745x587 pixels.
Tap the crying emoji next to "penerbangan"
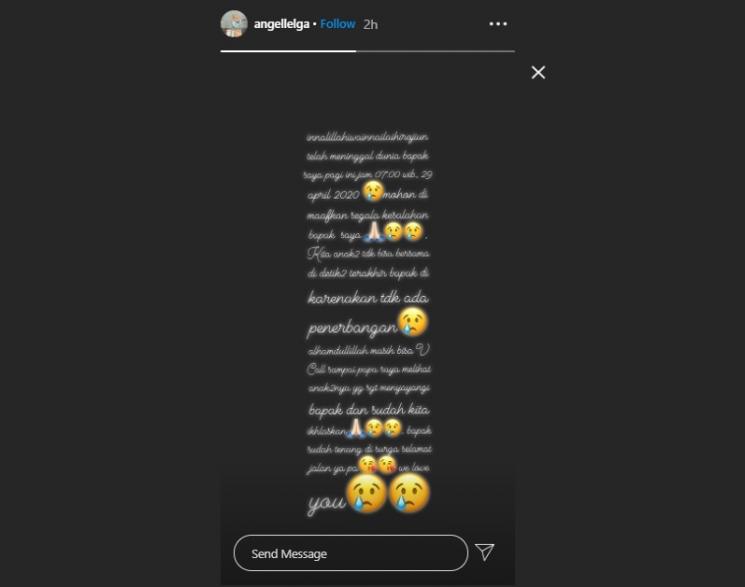[413, 322]
